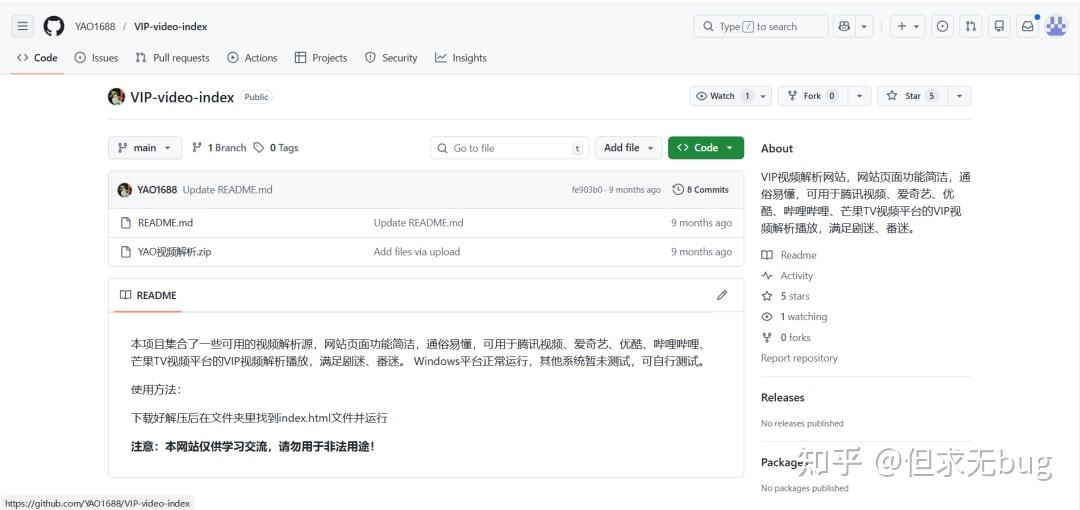Open the Activity link in About
This screenshot has width=1080, height=510.
787,276
